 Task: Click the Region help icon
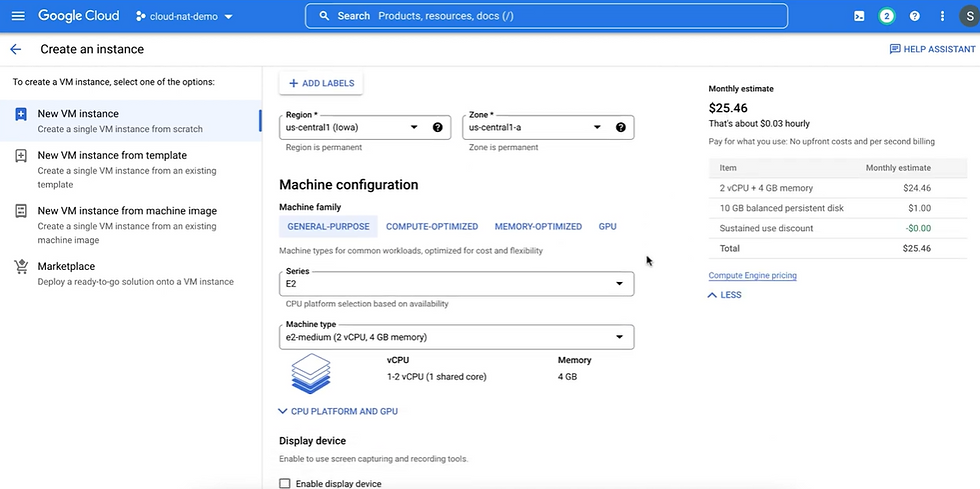438,128
